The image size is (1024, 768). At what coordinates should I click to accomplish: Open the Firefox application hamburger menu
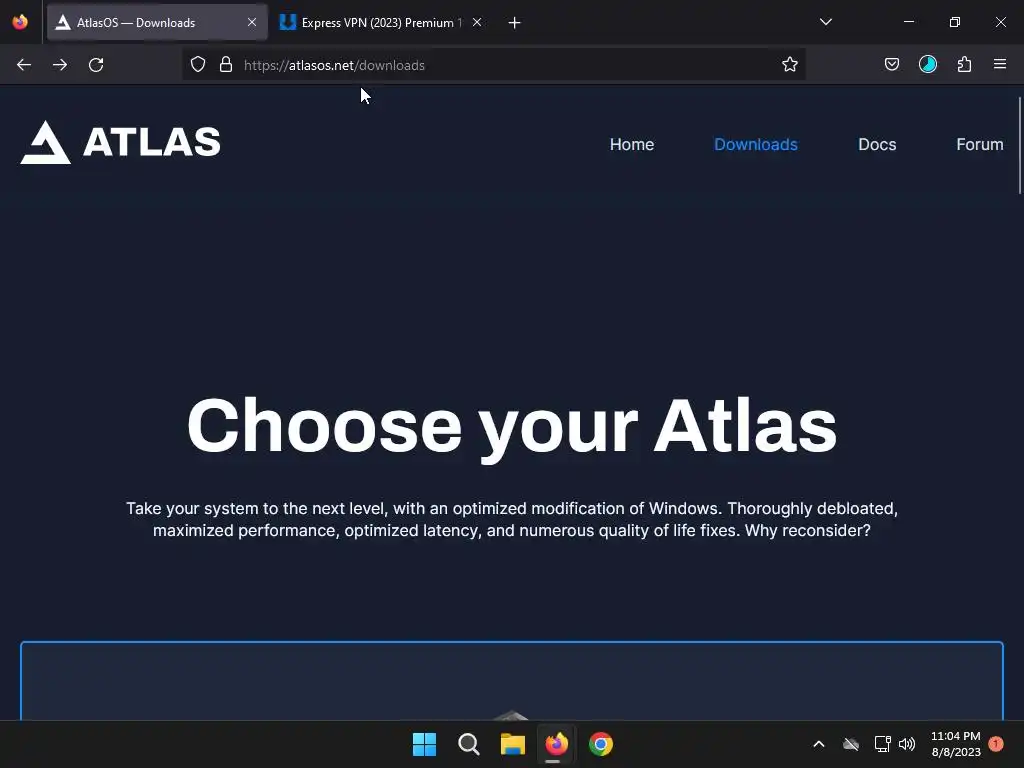click(1000, 65)
